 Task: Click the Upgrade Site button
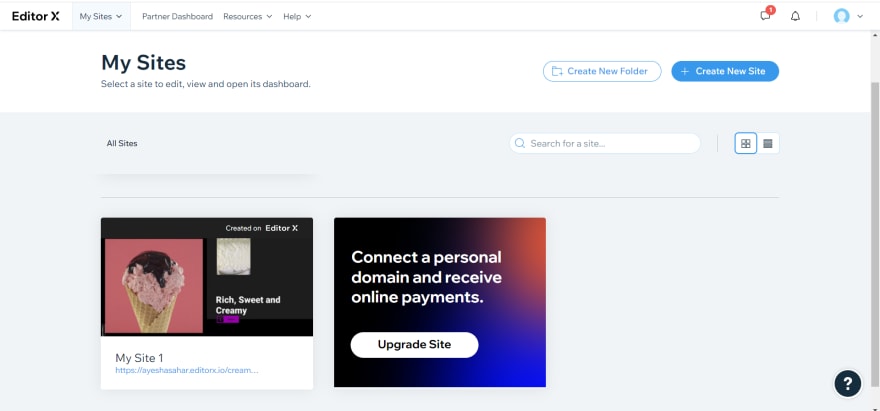(x=414, y=345)
